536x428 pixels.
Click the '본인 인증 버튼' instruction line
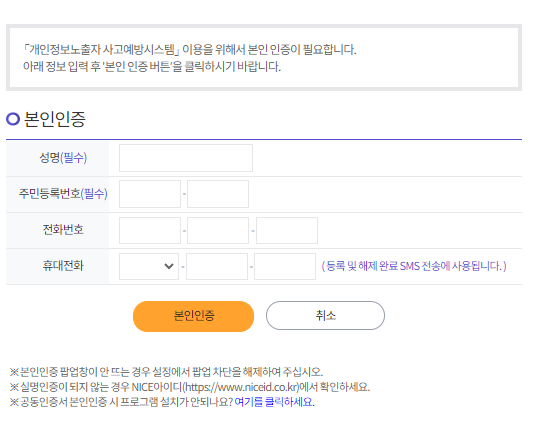[152, 66]
